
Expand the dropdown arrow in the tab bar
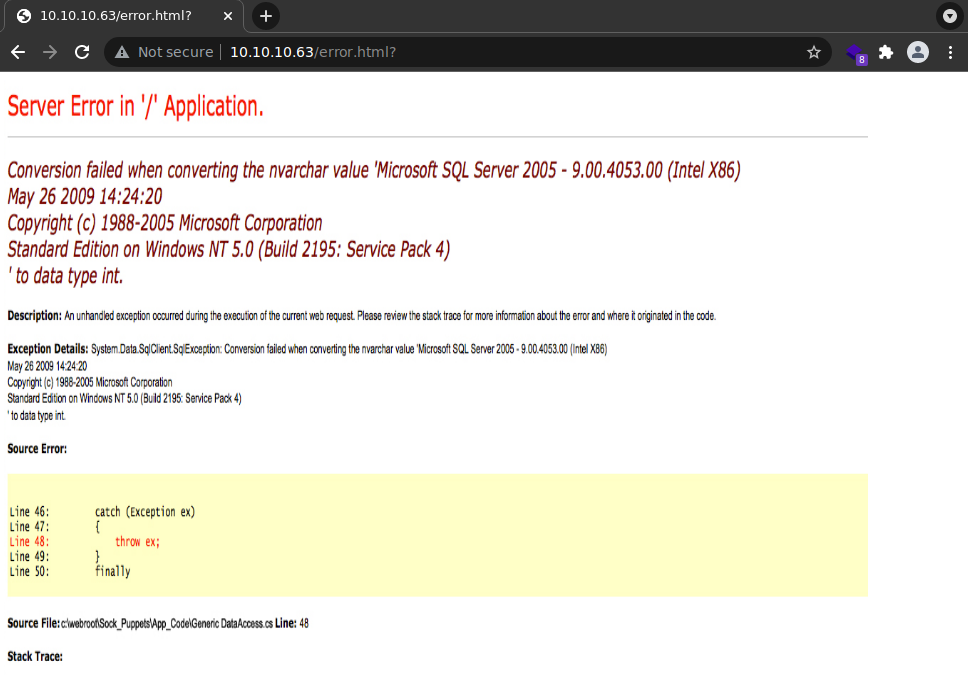(x=949, y=16)
